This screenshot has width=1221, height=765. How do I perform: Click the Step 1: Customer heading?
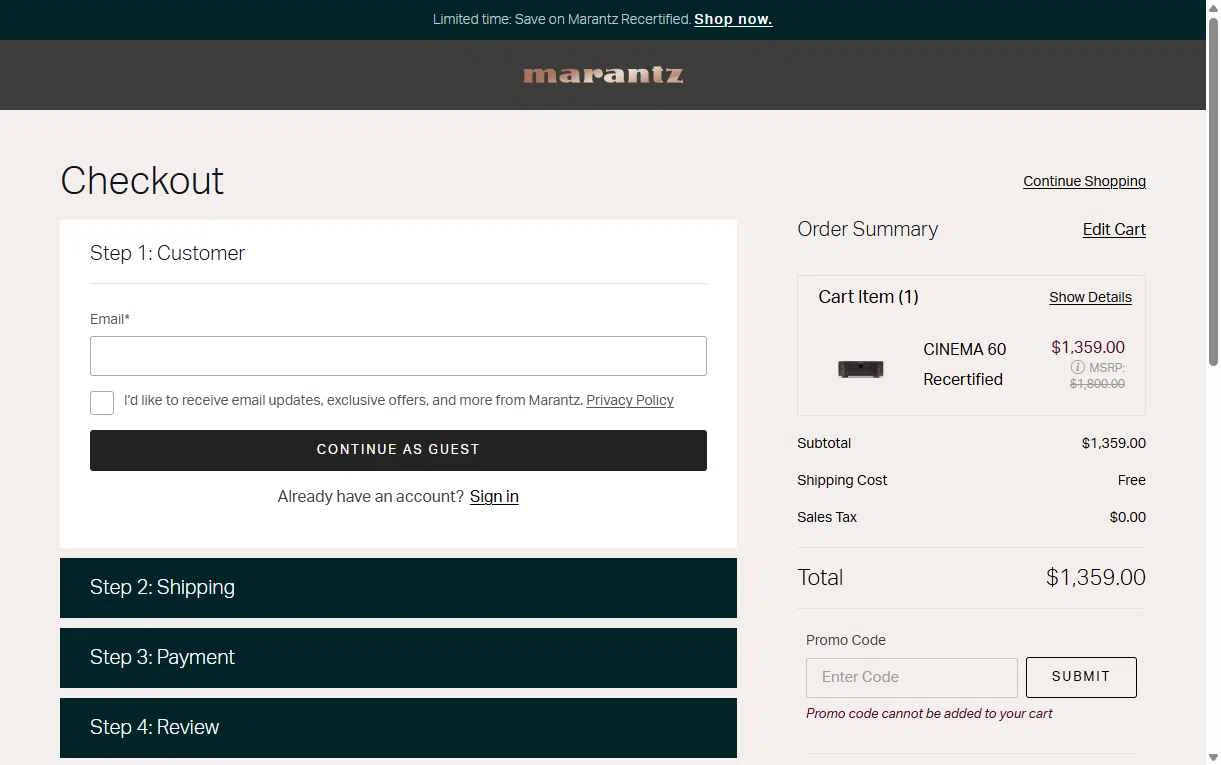pos(167,253)
